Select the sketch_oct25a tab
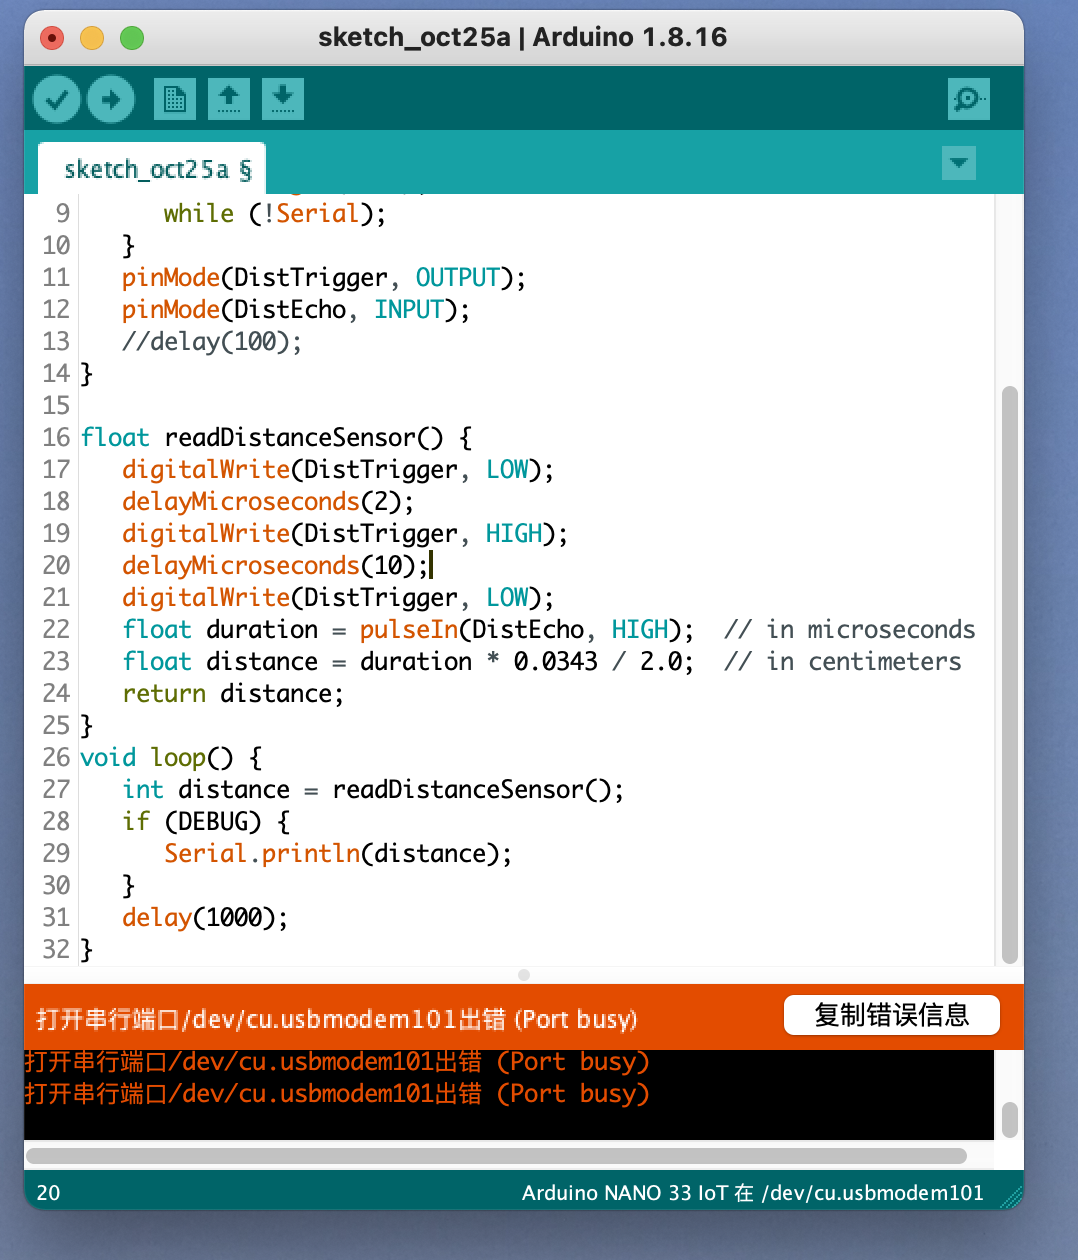Viewport: 1078px width, 1260px height. pos(151,169)
